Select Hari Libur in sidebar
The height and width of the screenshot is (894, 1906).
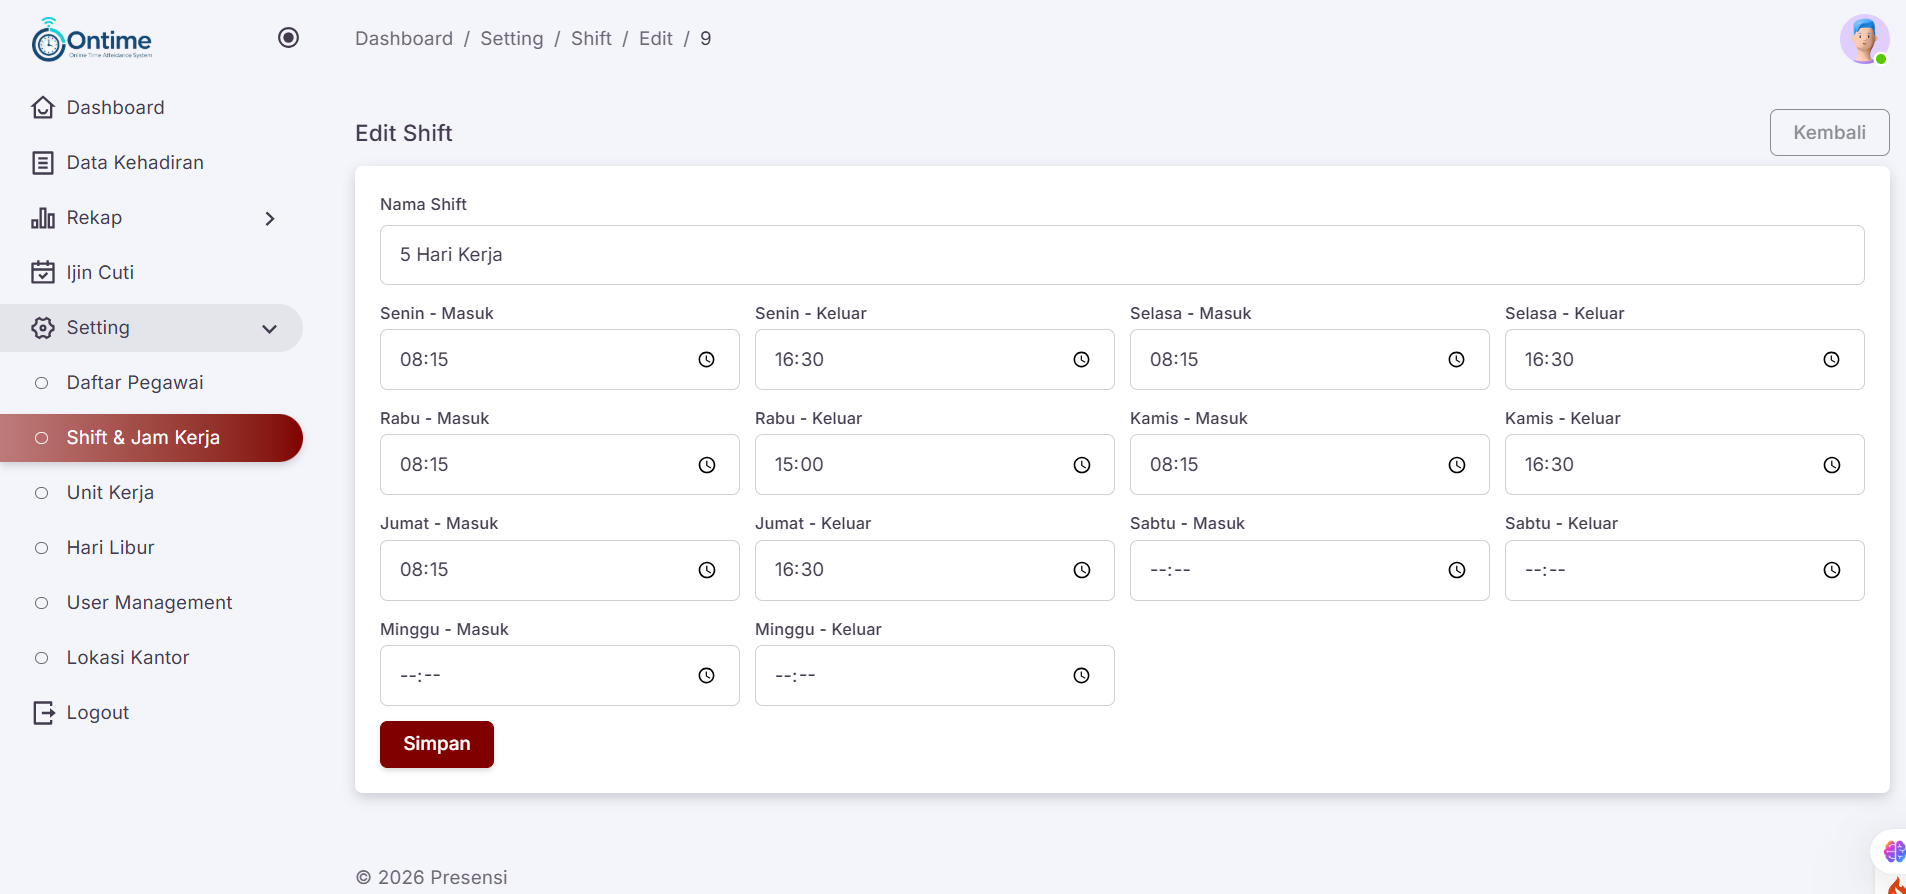click(110, 548)
